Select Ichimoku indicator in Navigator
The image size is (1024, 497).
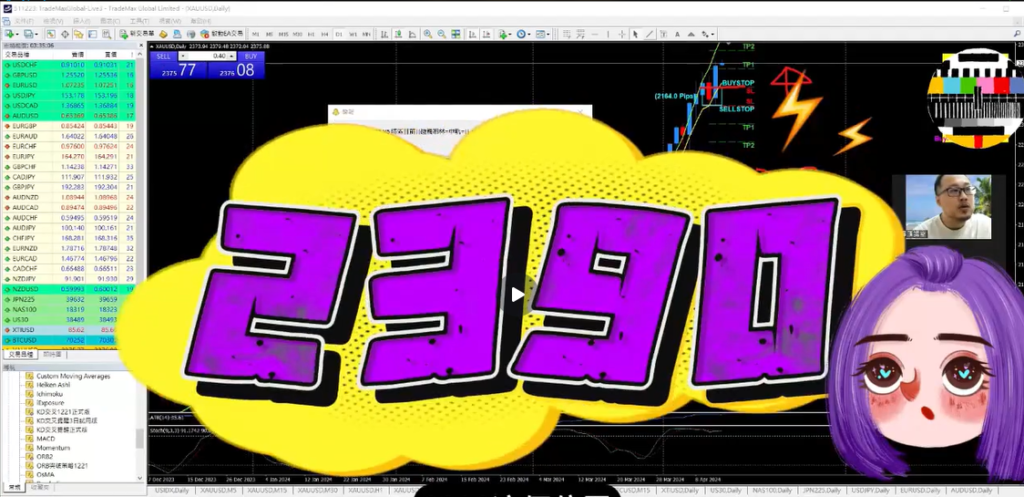(50, 394)
